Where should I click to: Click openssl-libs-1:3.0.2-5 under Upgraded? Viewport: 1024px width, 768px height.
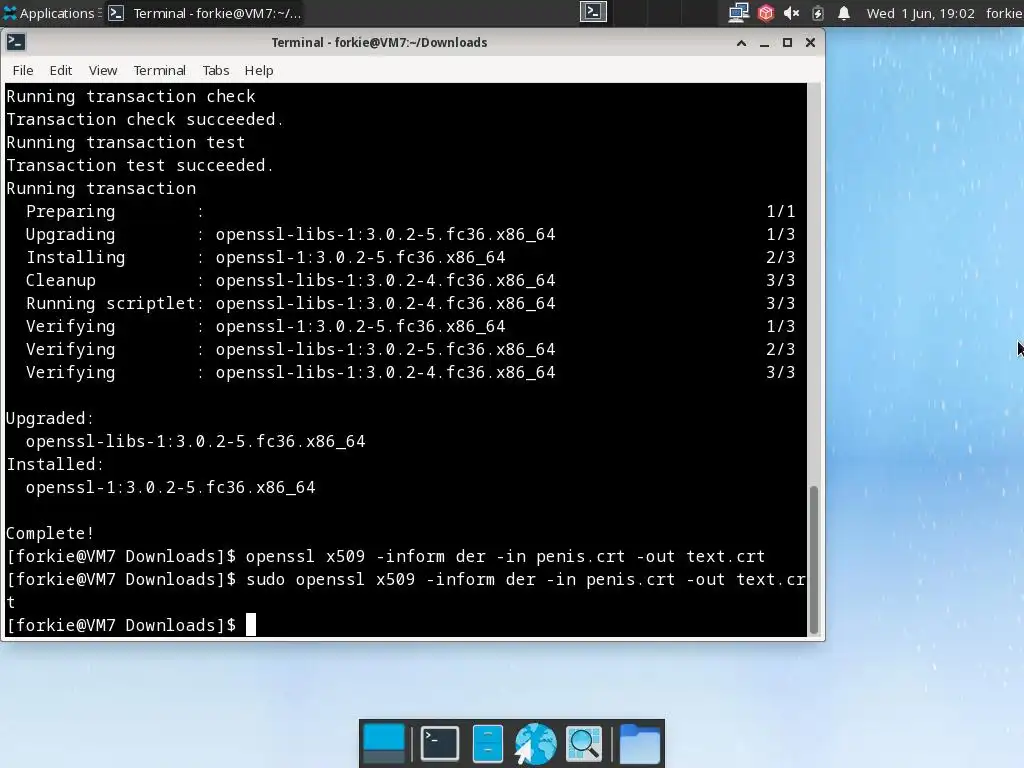point(195,441)
